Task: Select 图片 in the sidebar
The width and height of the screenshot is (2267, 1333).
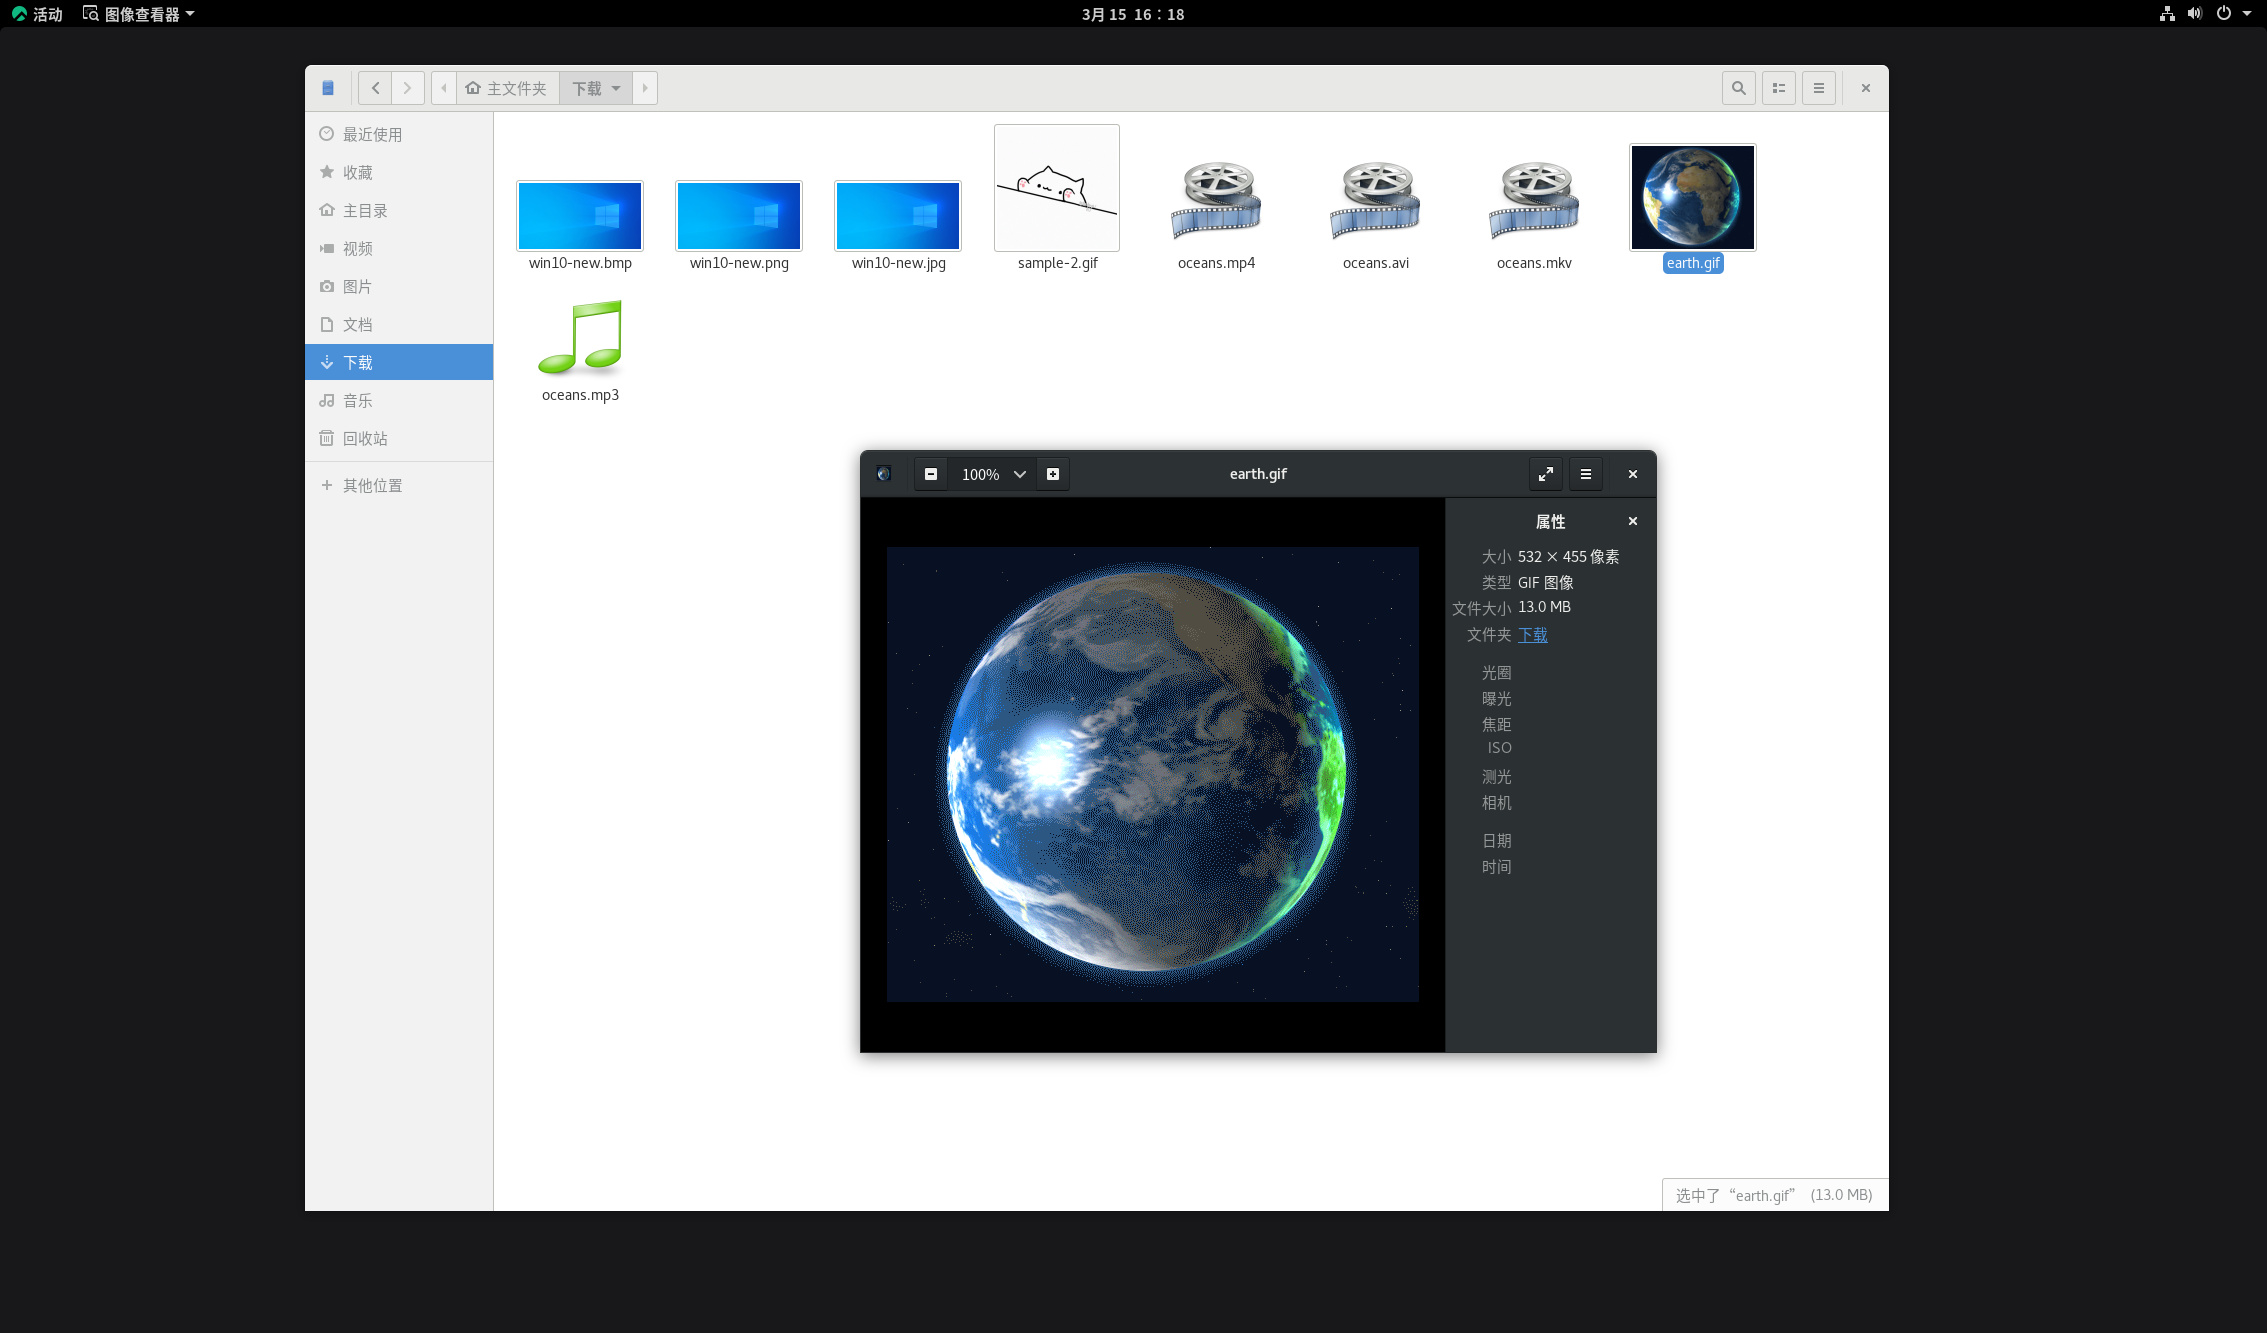Action: (x=357, y=287)
